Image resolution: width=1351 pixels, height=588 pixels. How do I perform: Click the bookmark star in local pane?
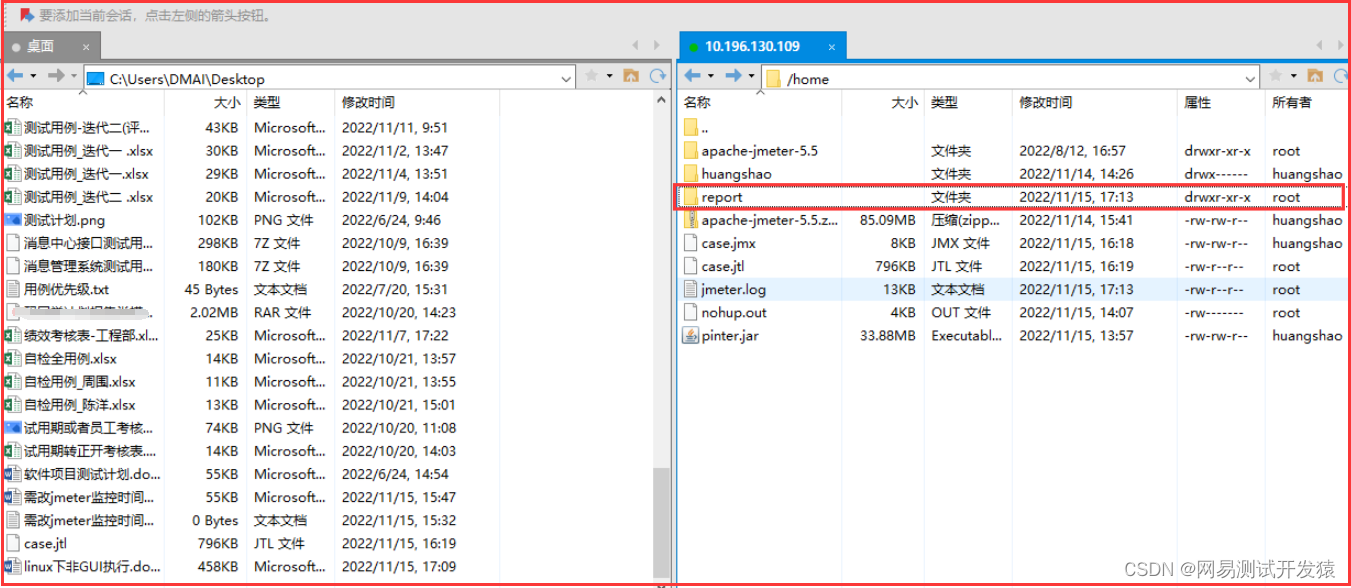pos(592,76)
